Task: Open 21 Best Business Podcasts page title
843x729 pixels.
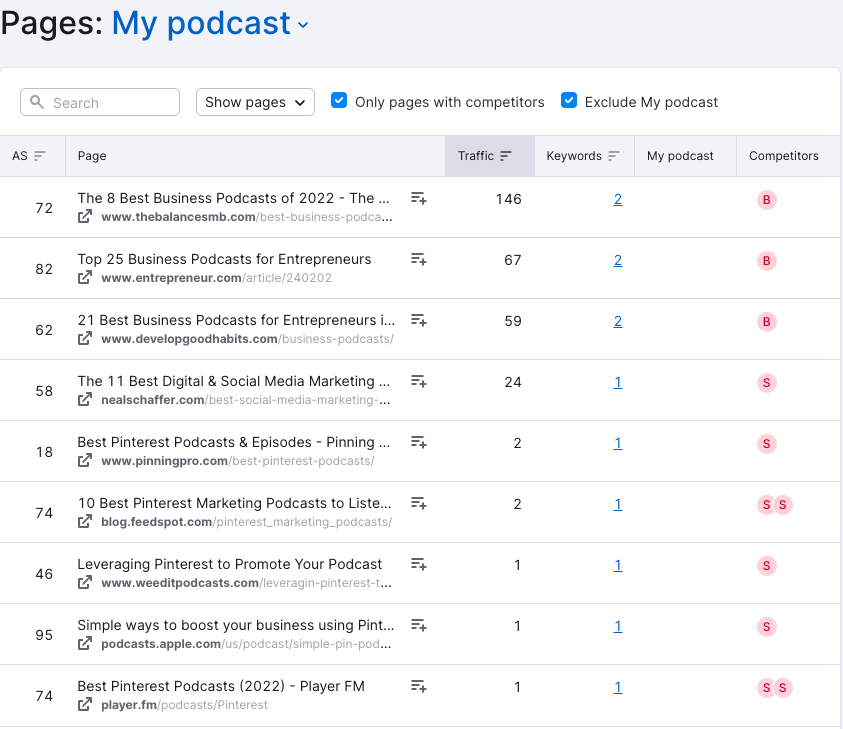Action: tap(236, 320)
